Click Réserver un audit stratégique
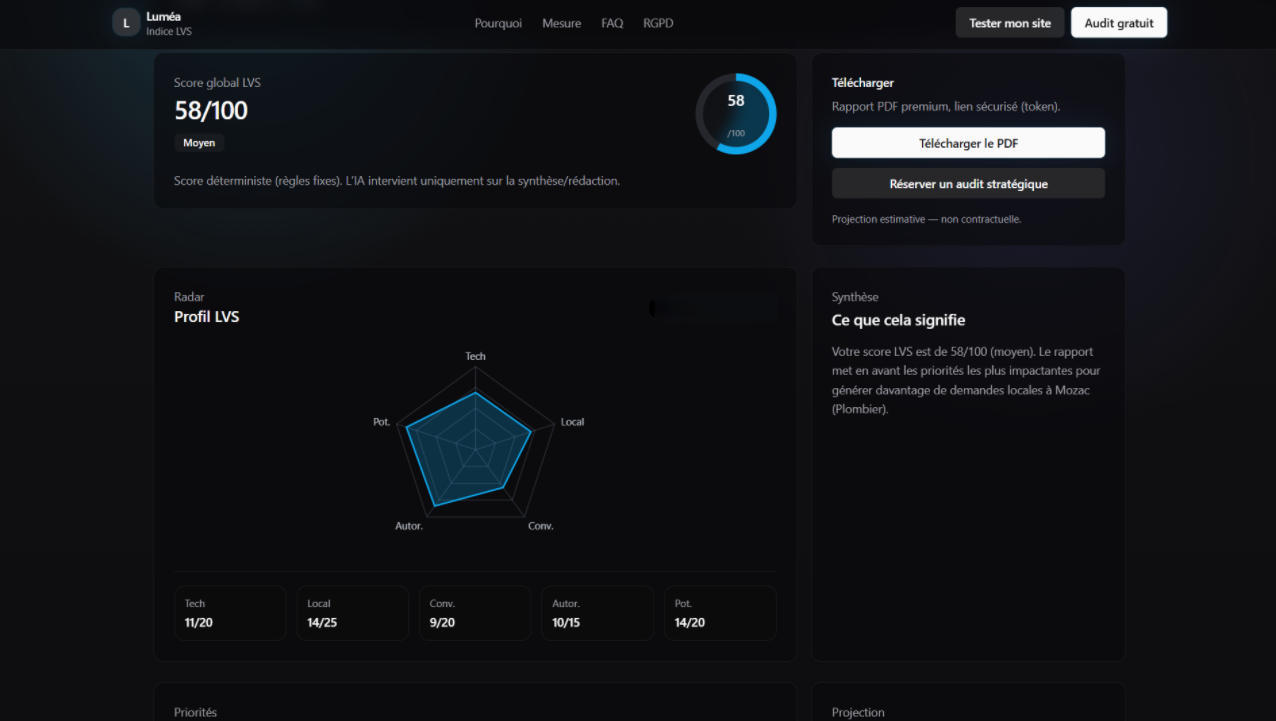This screenshot has width=1276, height=721. pyautogui.click(x=968, y=184)
